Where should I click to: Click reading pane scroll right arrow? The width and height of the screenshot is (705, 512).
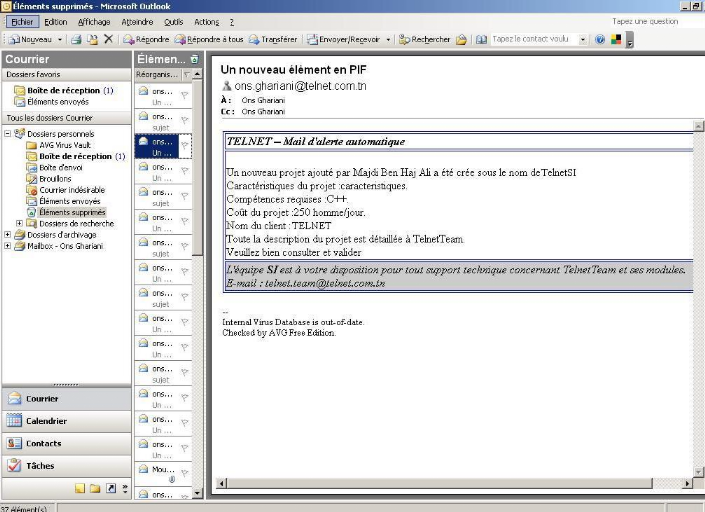click(x=687, y=484)
